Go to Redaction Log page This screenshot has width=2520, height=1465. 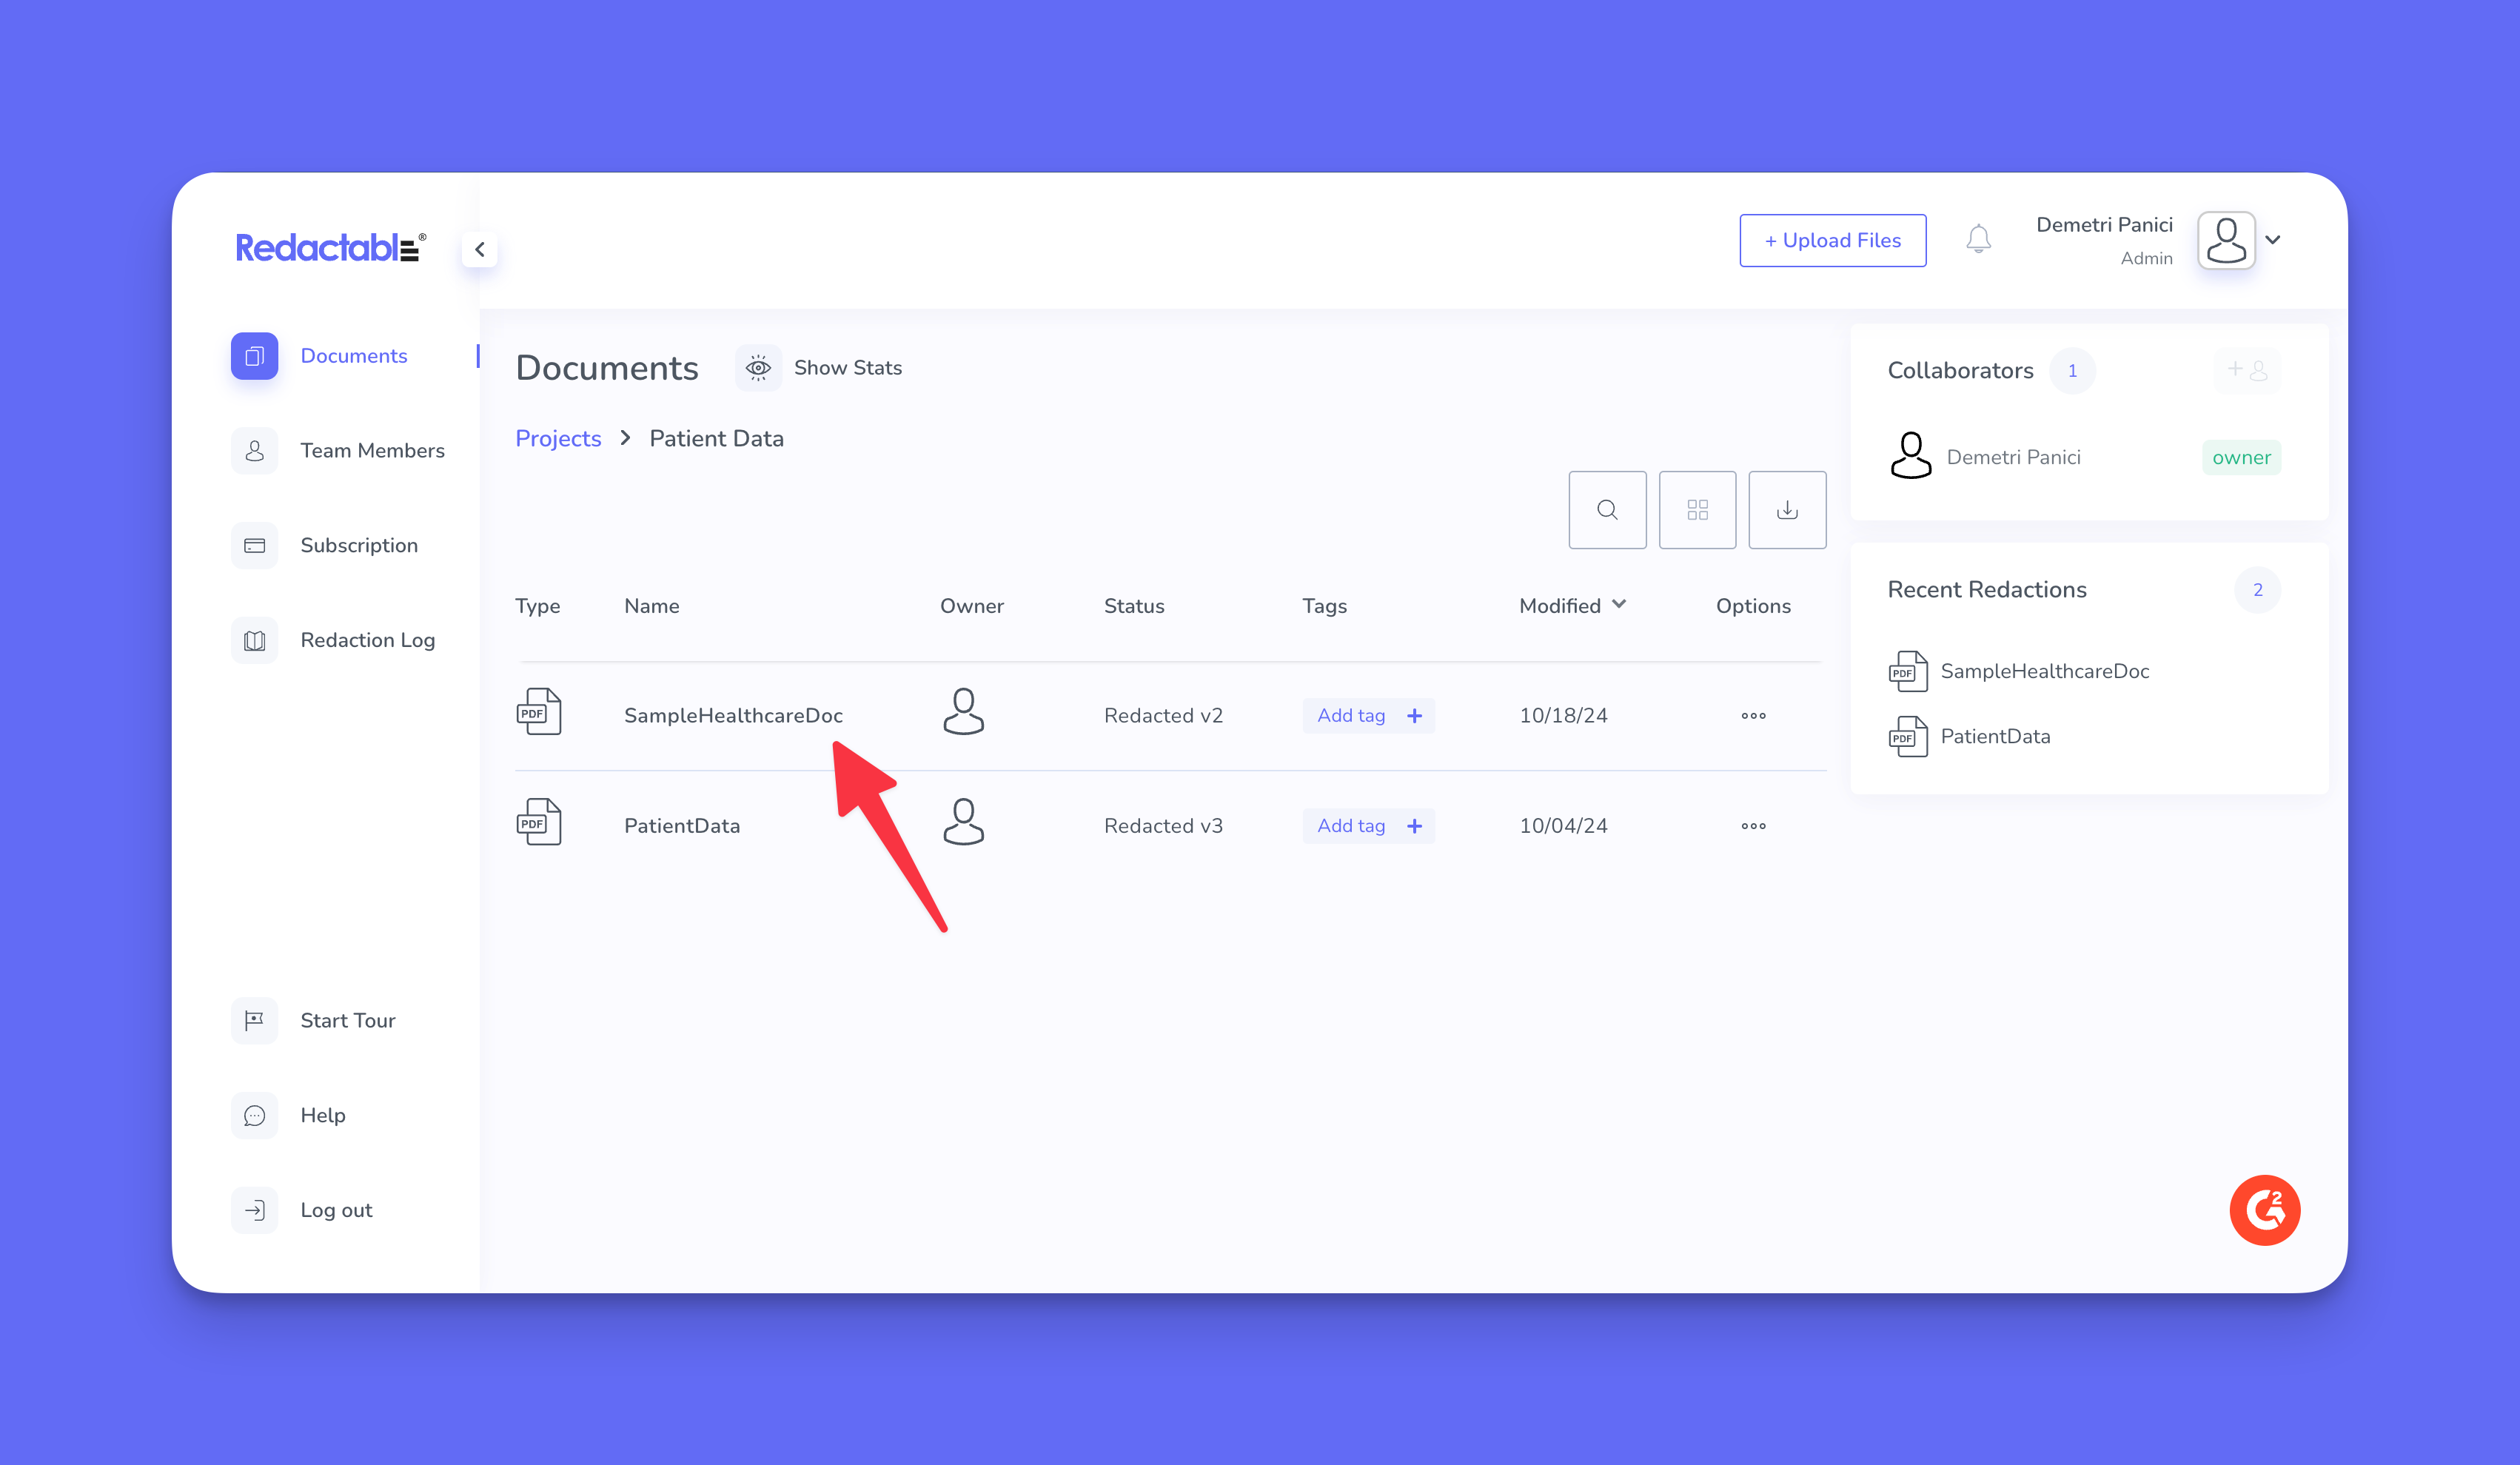click(x=367, y=640)
